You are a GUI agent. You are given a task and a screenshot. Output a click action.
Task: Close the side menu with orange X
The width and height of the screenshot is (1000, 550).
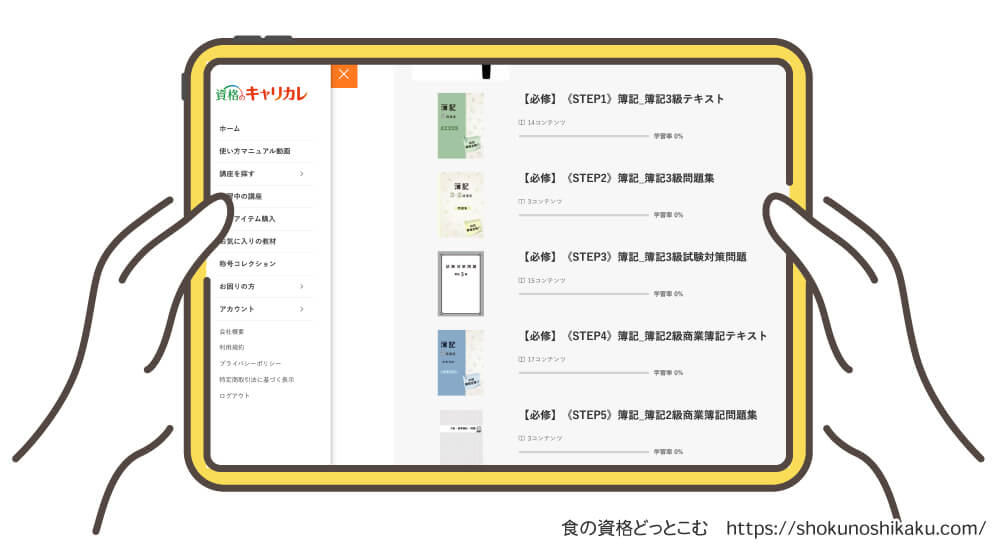(343, 75)
